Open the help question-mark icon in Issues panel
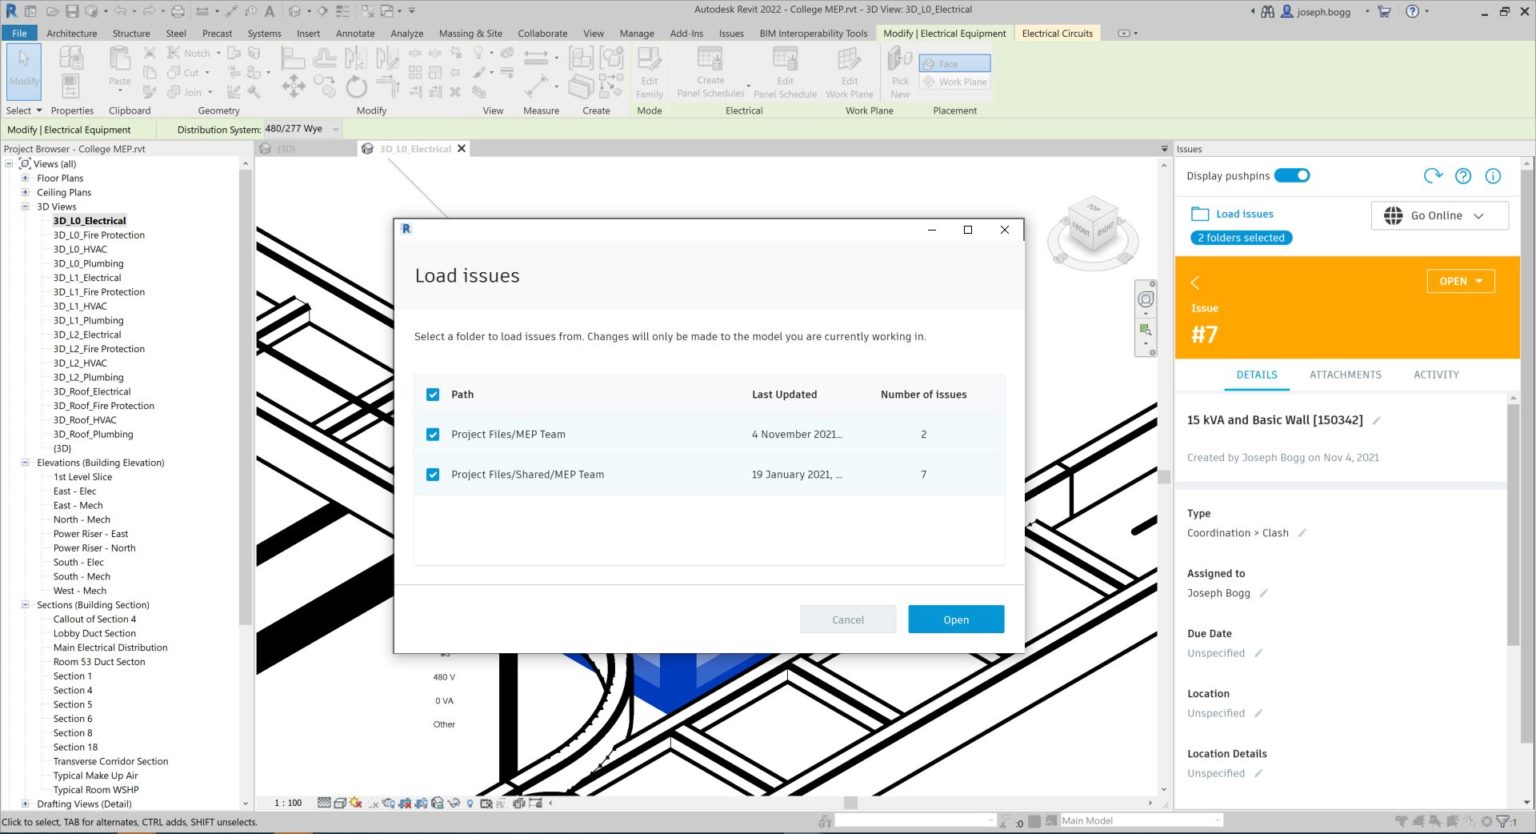The width and height of the screenshot is (1536, 834). coord(1463,176)
